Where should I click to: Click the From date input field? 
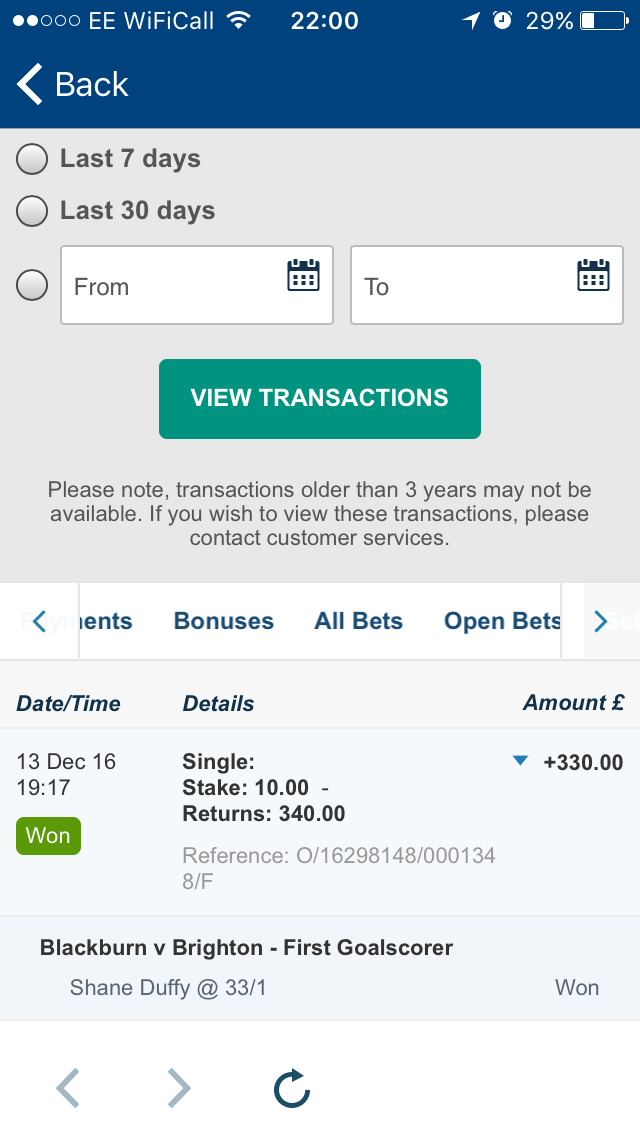pos(197,285)
